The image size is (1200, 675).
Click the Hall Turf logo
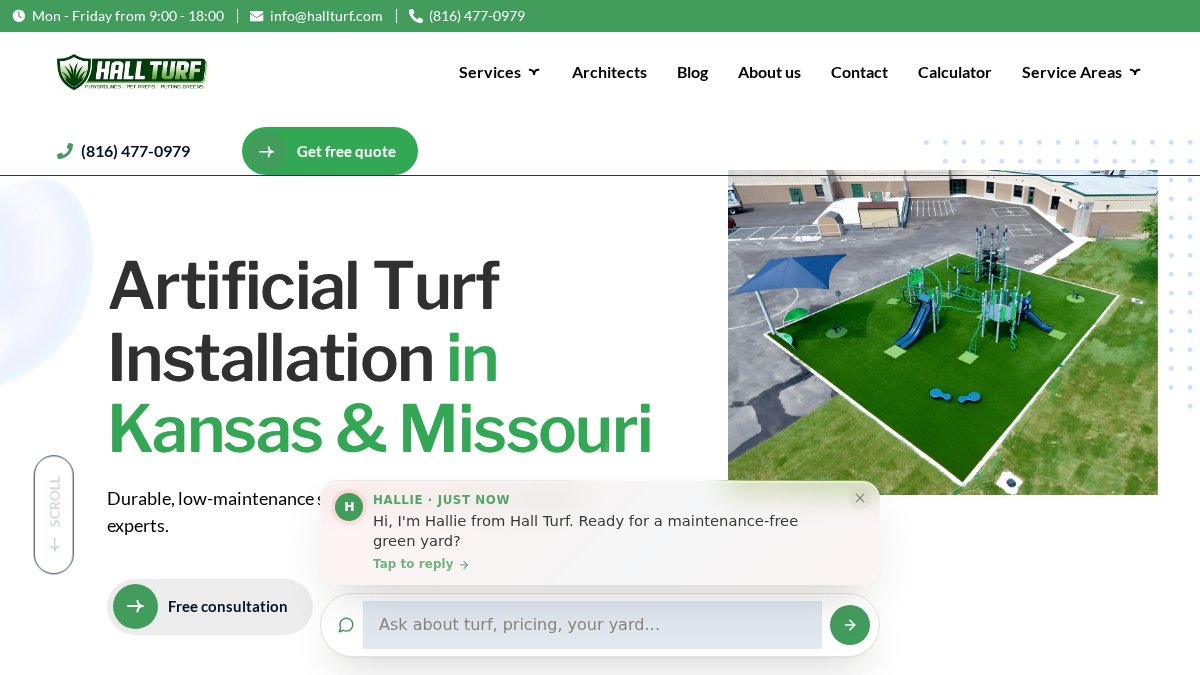click(132, 72)
